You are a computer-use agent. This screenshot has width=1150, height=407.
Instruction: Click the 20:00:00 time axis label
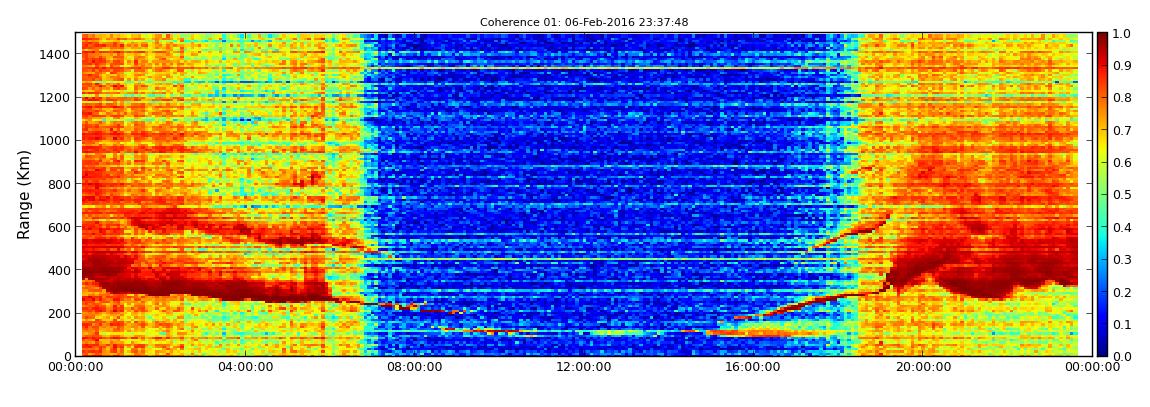pyautogui.click(x=921, y=367)
